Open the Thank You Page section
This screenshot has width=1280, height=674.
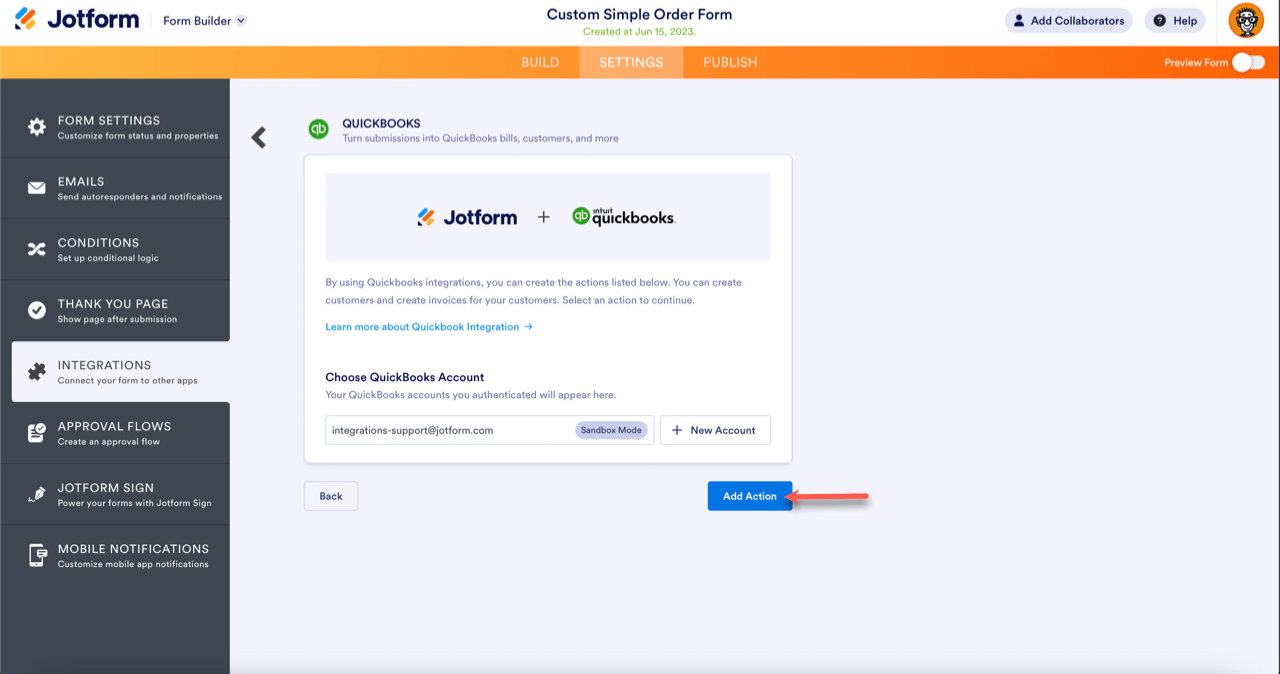[x=115, y=310]
